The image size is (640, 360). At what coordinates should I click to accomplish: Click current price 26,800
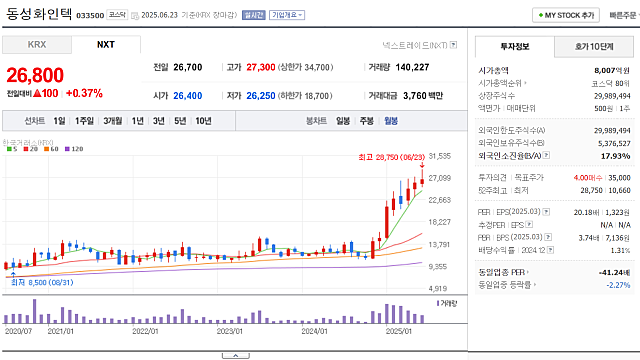click(35, 76)
